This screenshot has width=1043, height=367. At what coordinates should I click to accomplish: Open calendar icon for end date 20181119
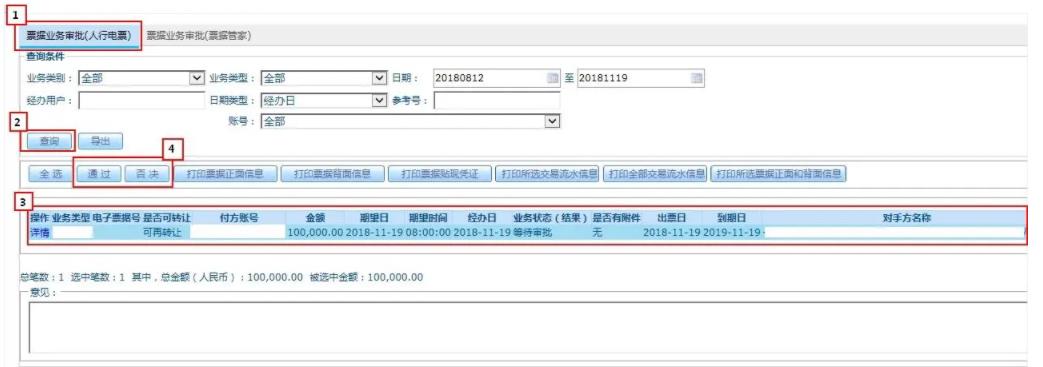[696, 78]
